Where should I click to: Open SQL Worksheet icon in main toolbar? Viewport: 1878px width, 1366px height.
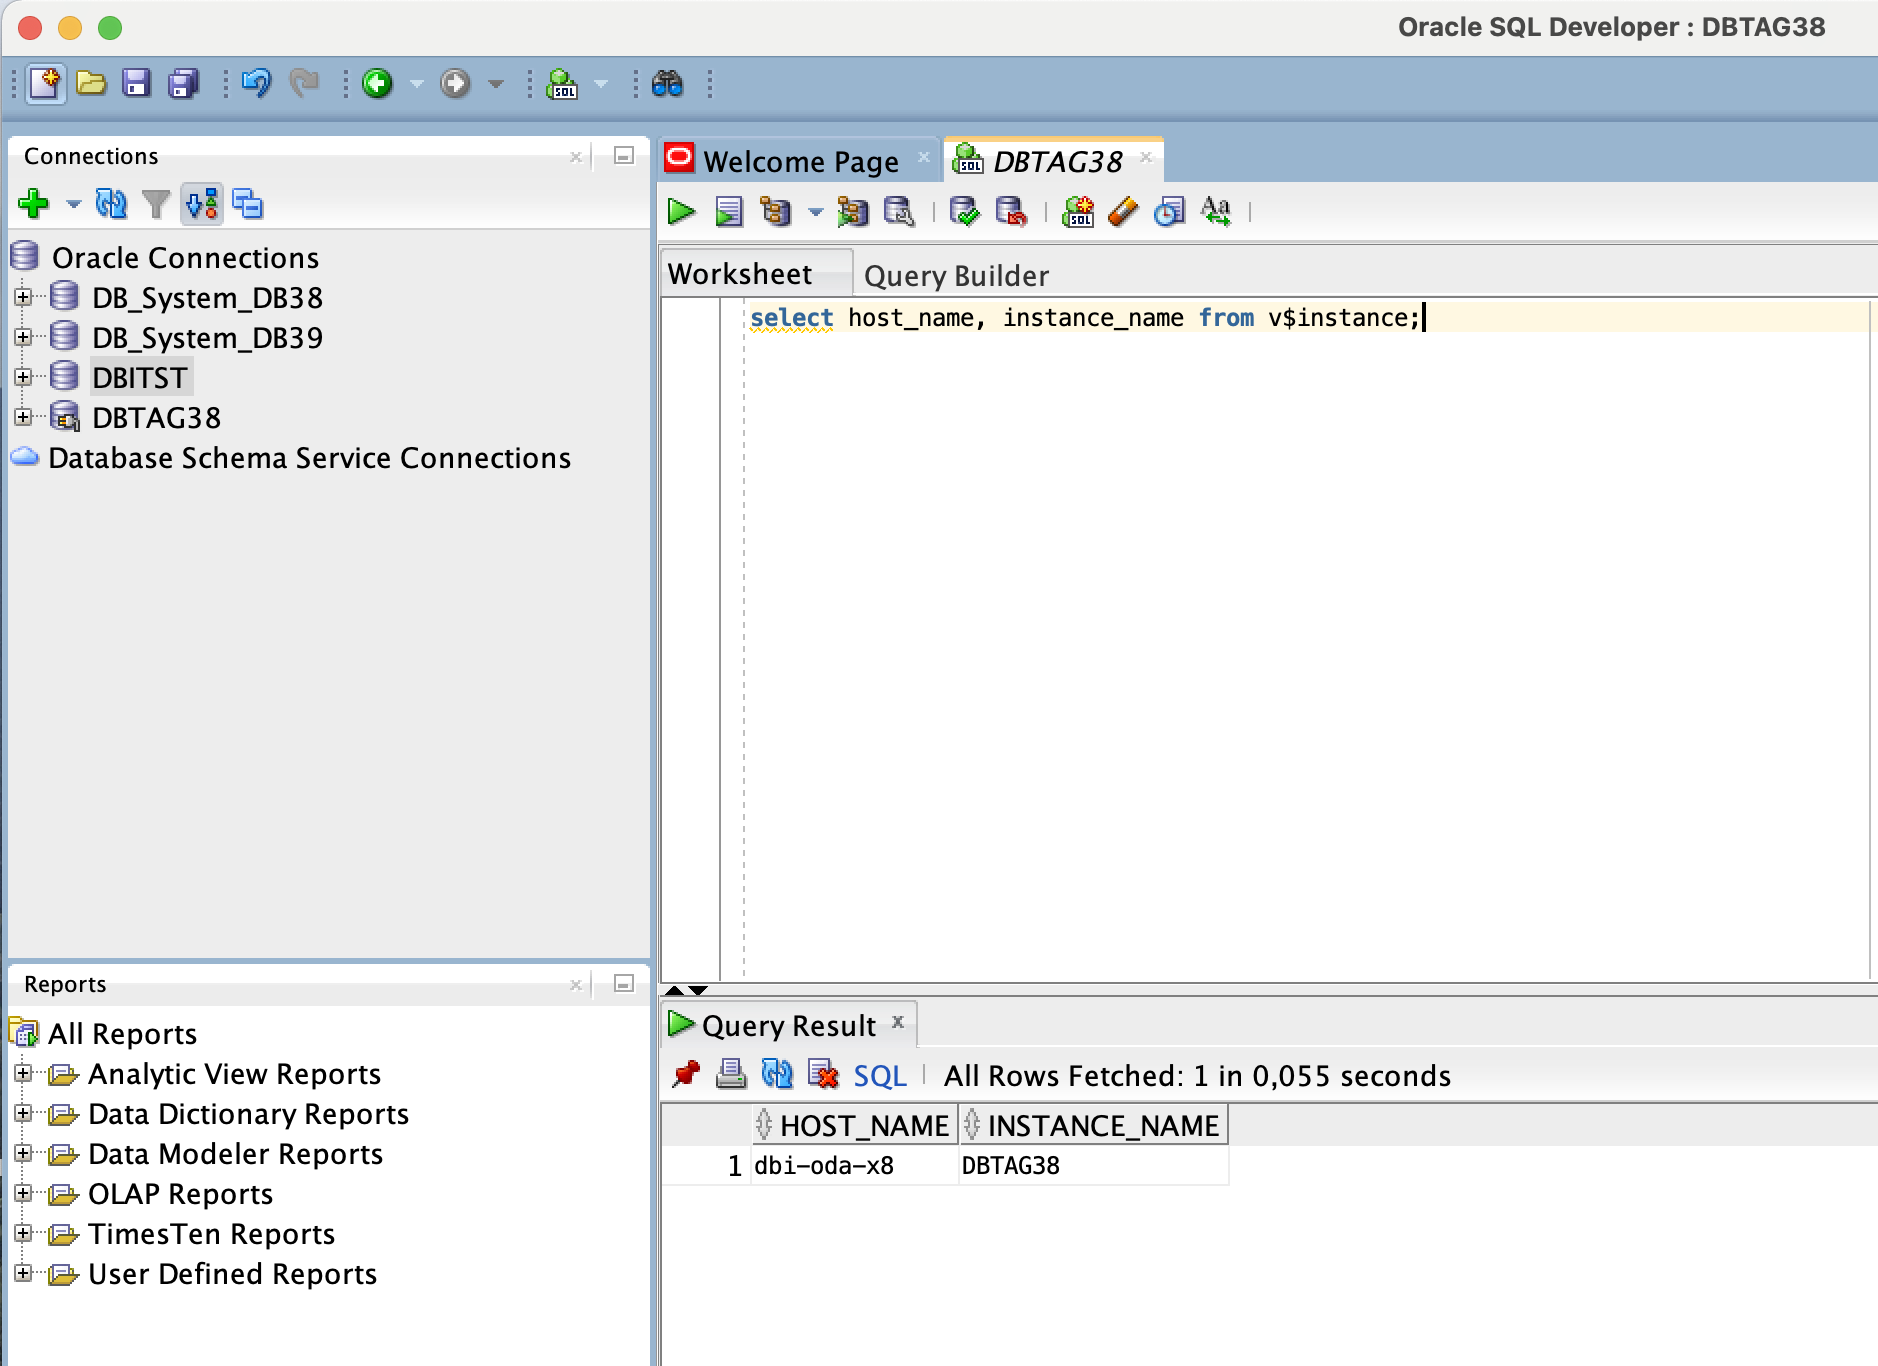click(562, 83)
